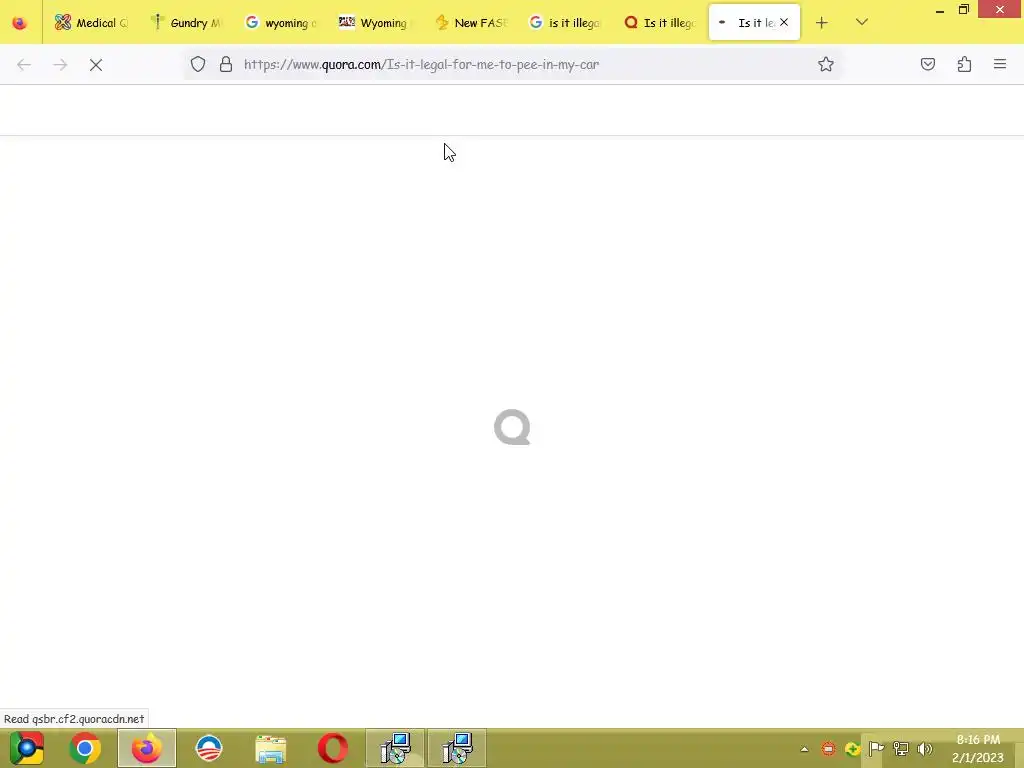Restore down the Firefox window
Screen dimensions: 1024x768
tap(964, 10)
